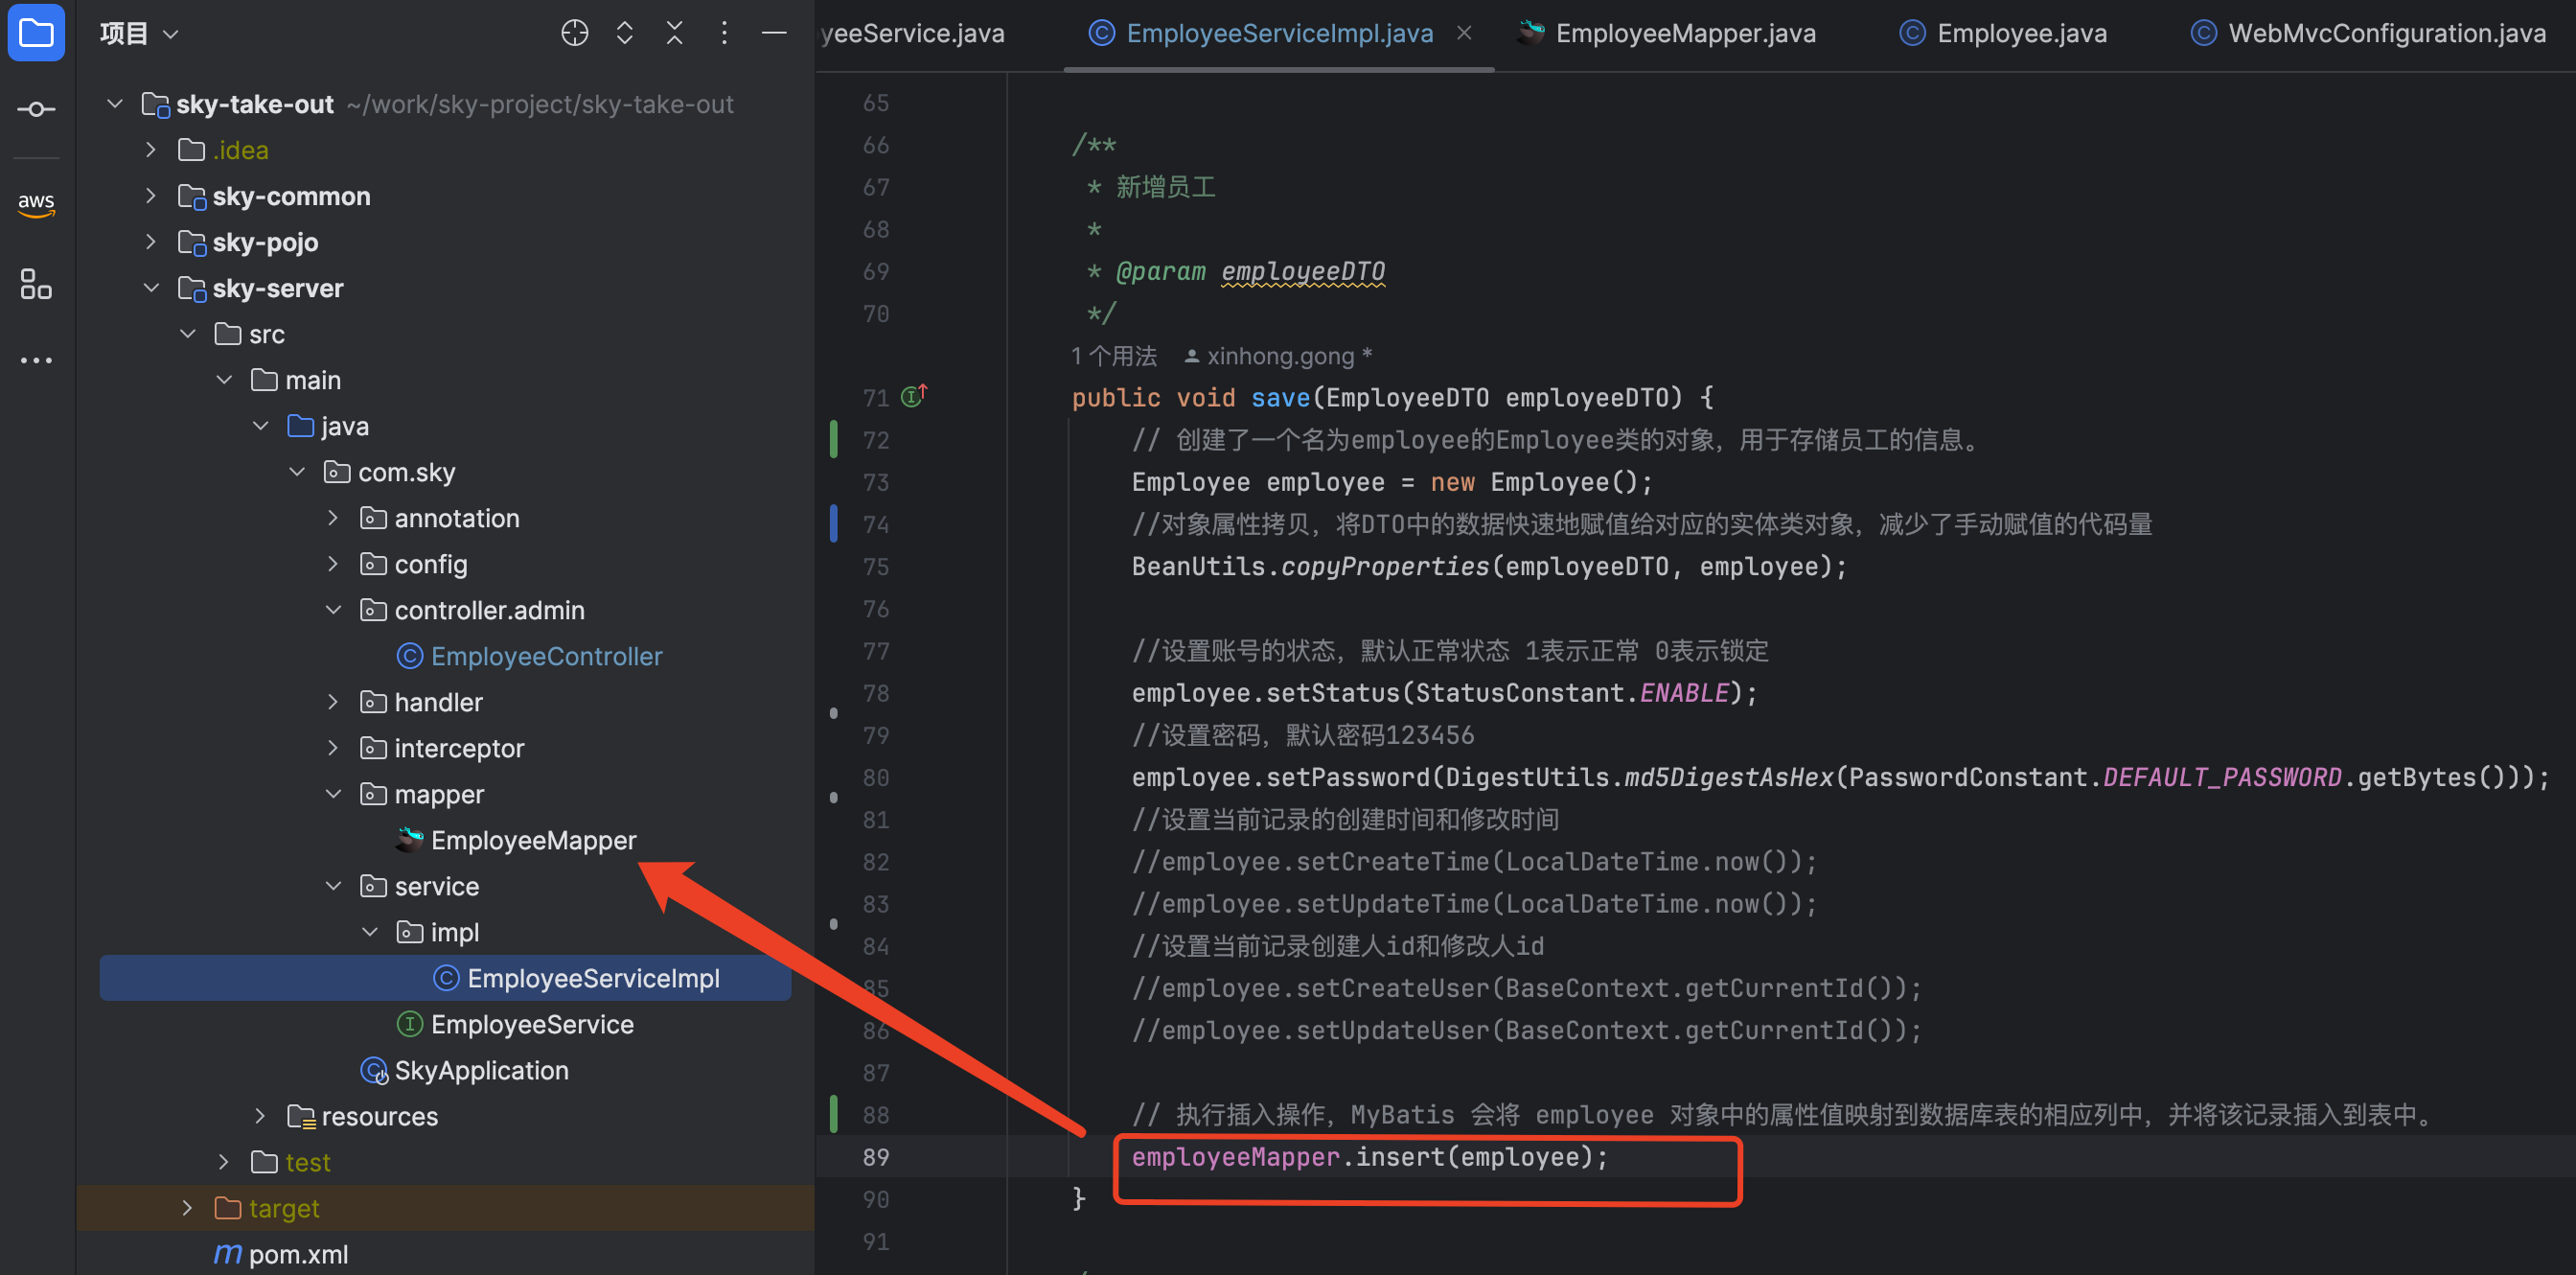Expand the resources folder
2576x1275 pixels.
coord(260,1116)
